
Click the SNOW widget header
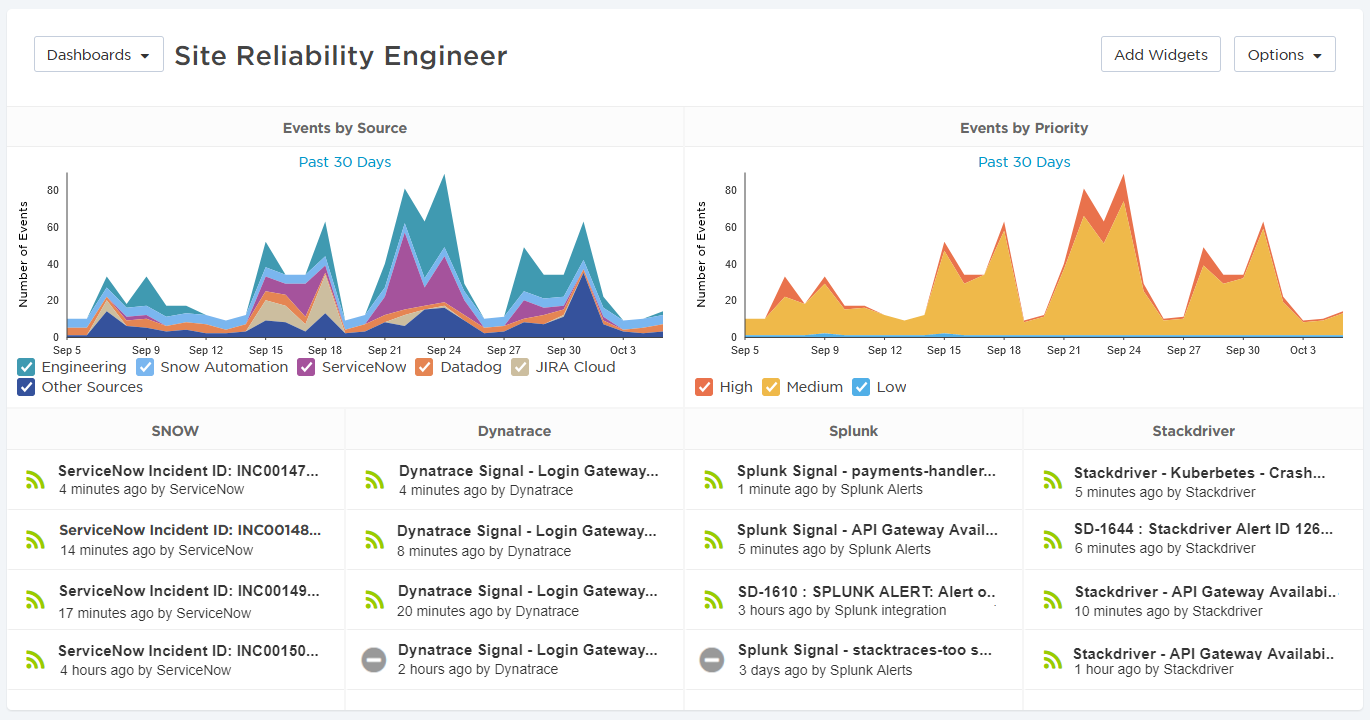175,431
